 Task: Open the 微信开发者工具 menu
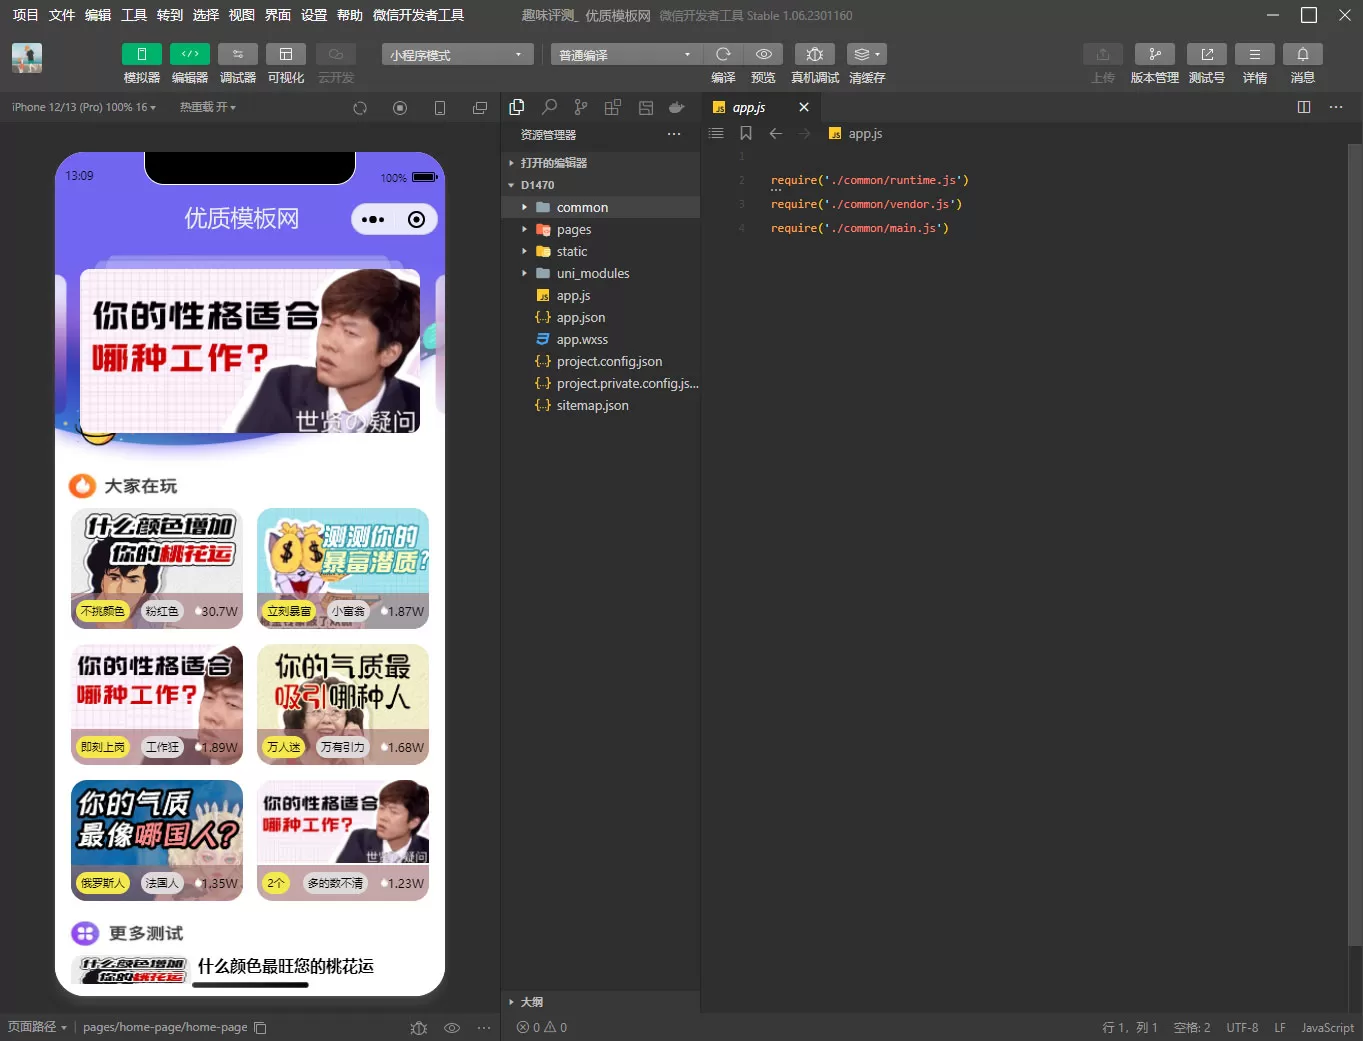coord(416,15)
